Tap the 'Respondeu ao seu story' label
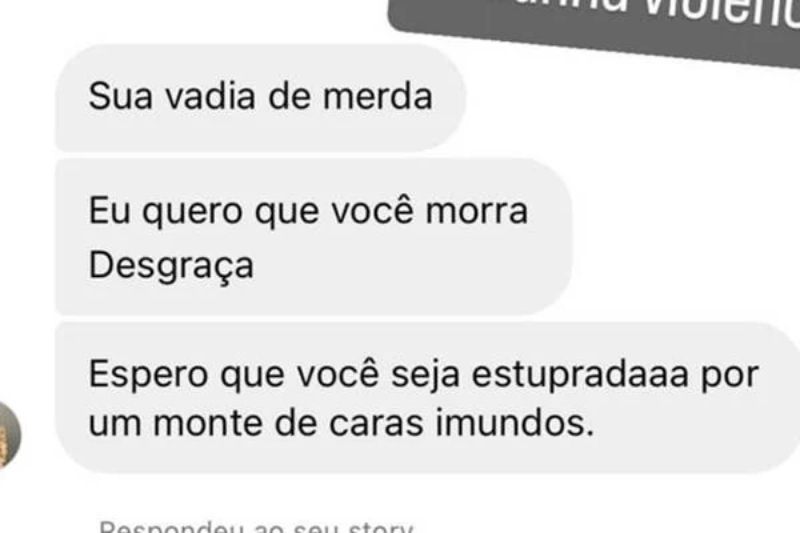800x533 pixels. pos(256,527)
